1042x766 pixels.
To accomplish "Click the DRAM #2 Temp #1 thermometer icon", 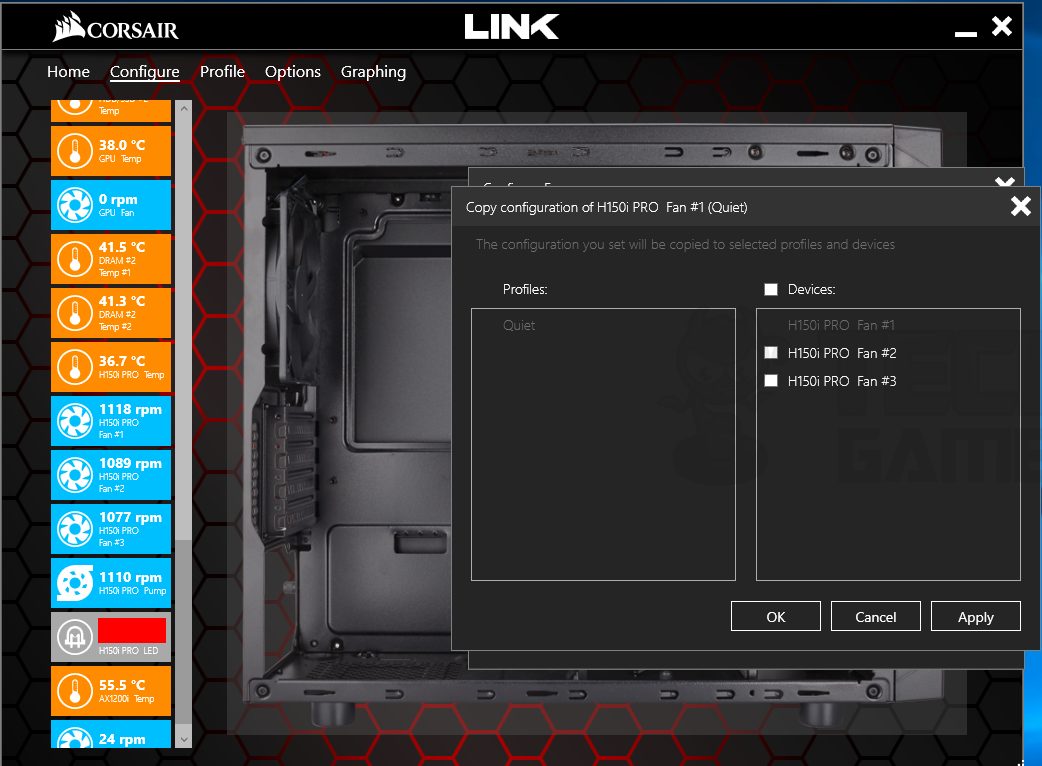I will click(74, 259).
